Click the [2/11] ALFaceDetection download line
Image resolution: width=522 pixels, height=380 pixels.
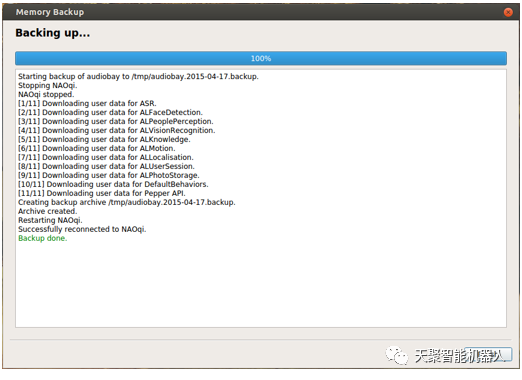click(110, 112)
